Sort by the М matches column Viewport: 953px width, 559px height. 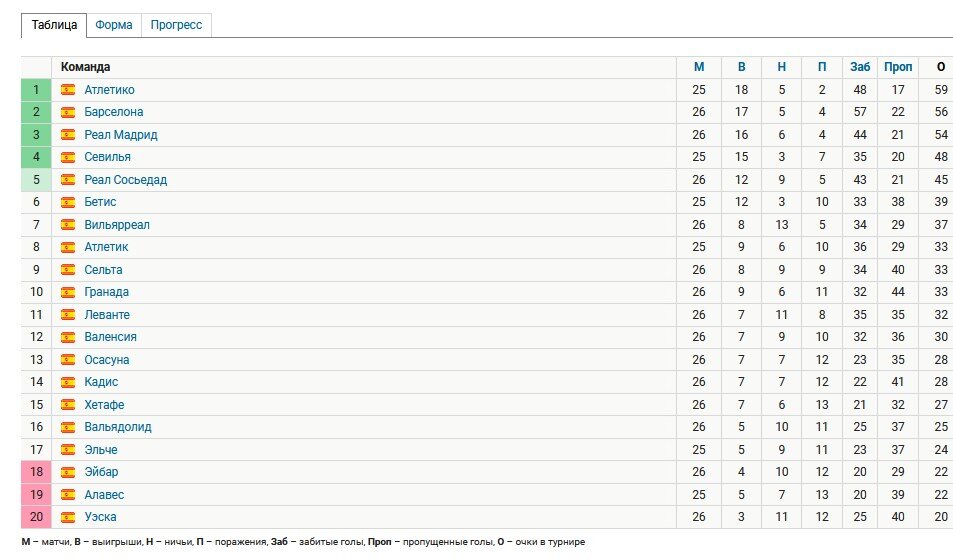[x=699, y=67]
